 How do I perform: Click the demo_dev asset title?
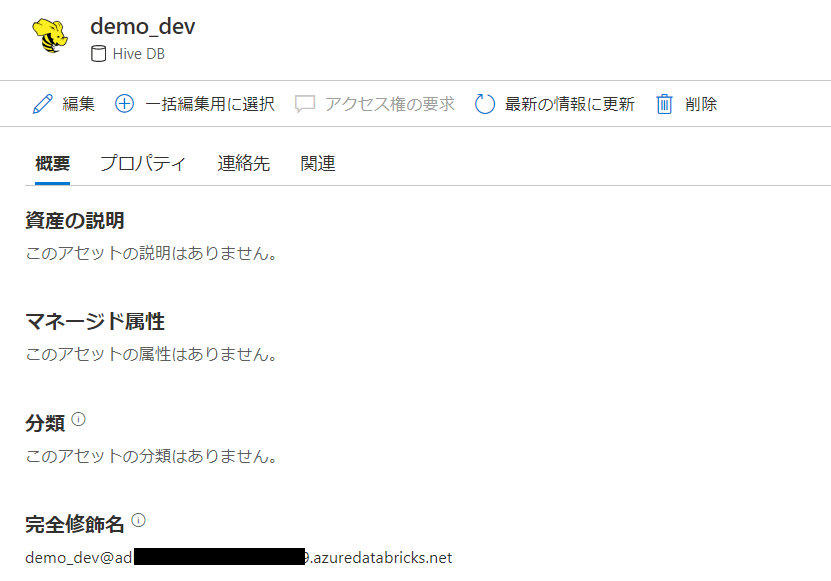141,26
